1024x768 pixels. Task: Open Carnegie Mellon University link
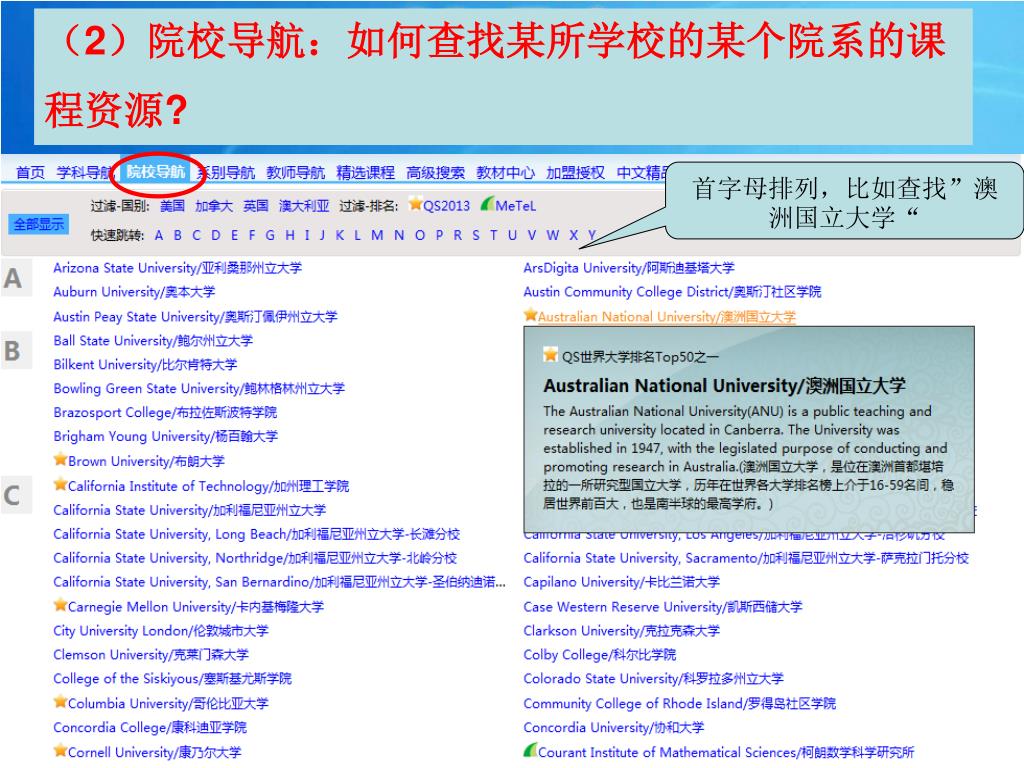196,607
